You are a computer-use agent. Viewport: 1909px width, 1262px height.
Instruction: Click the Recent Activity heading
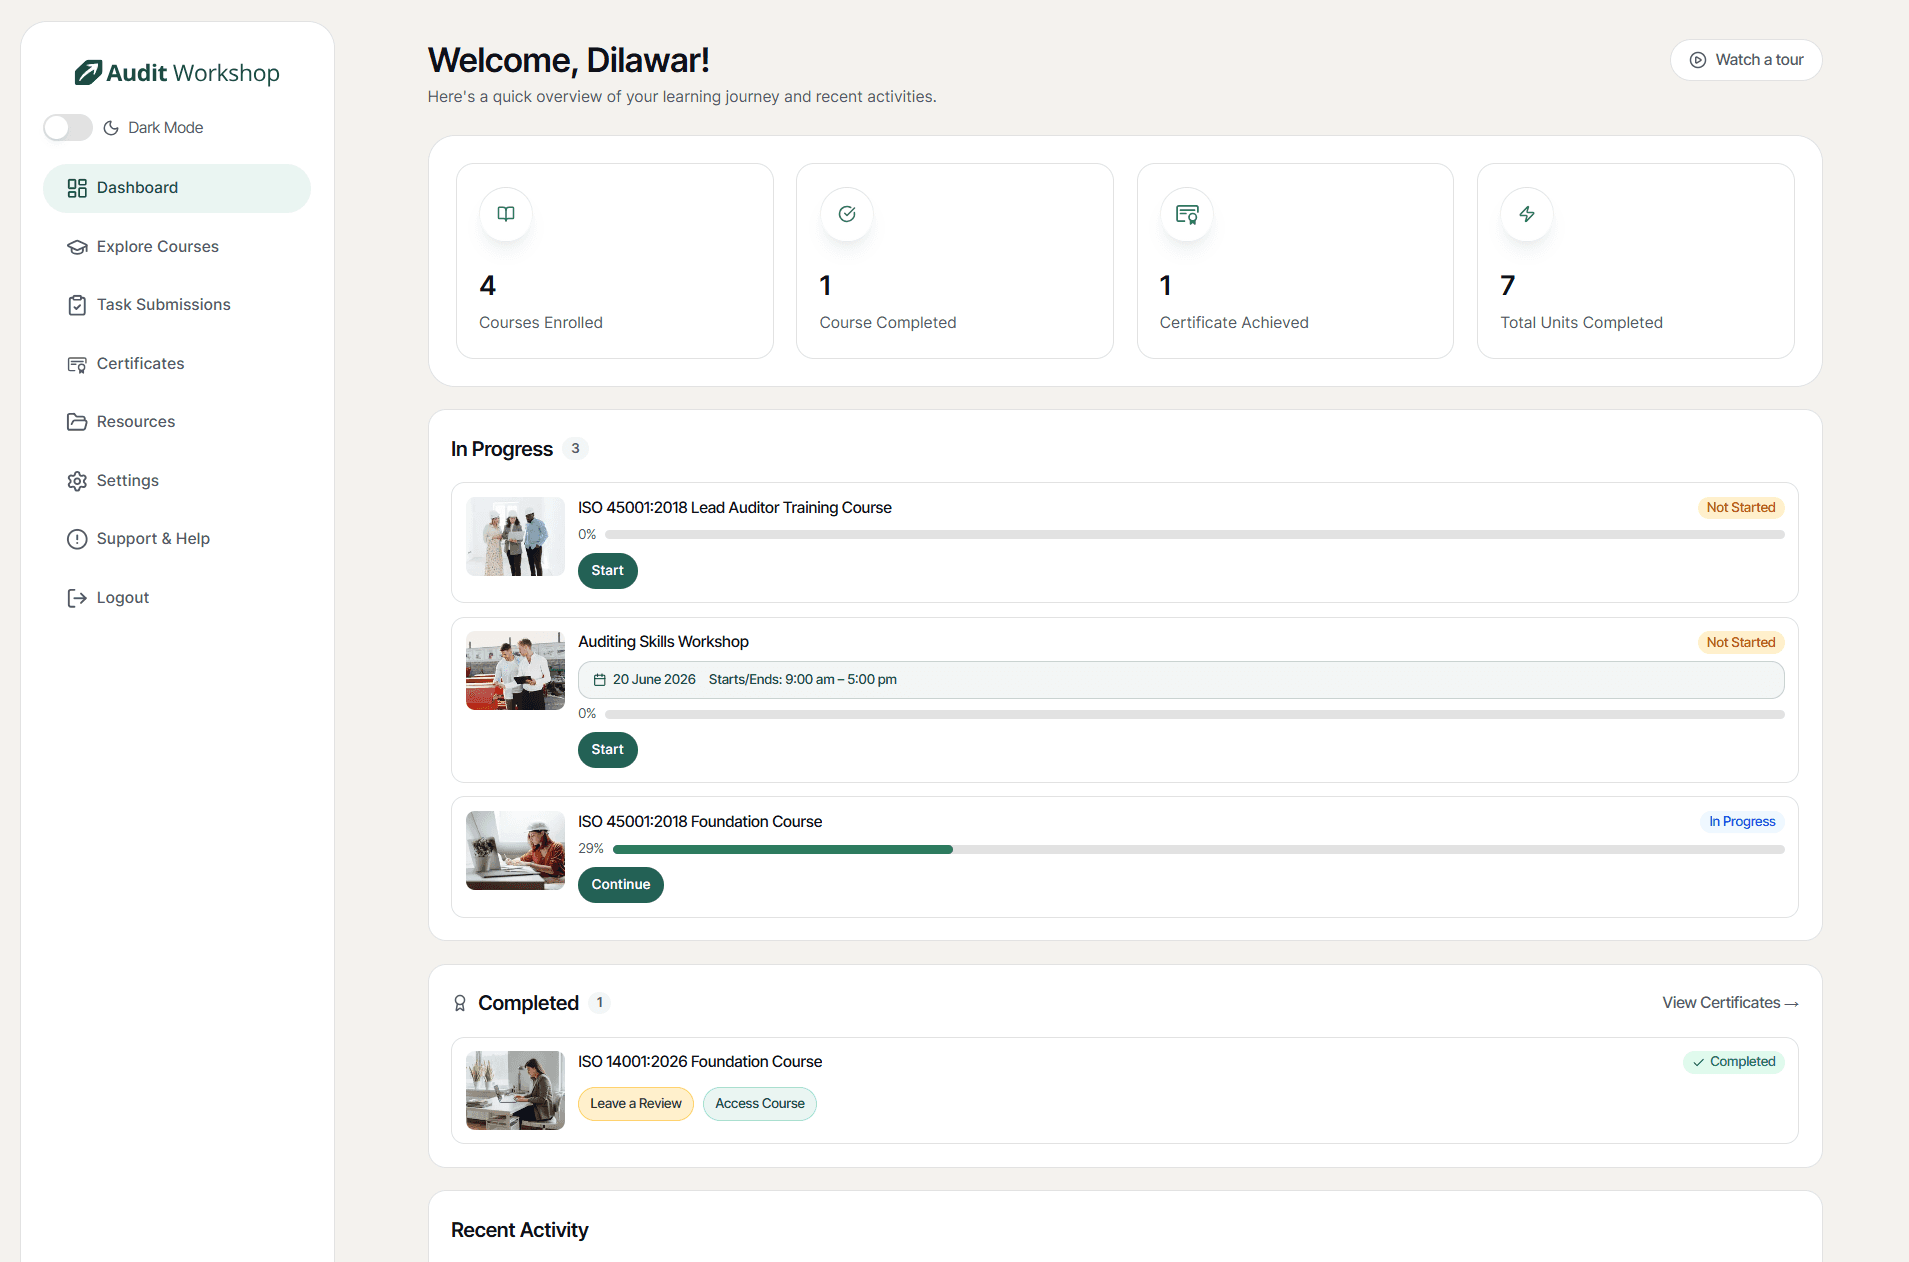pyautogui.click(x=519, y=1230)
